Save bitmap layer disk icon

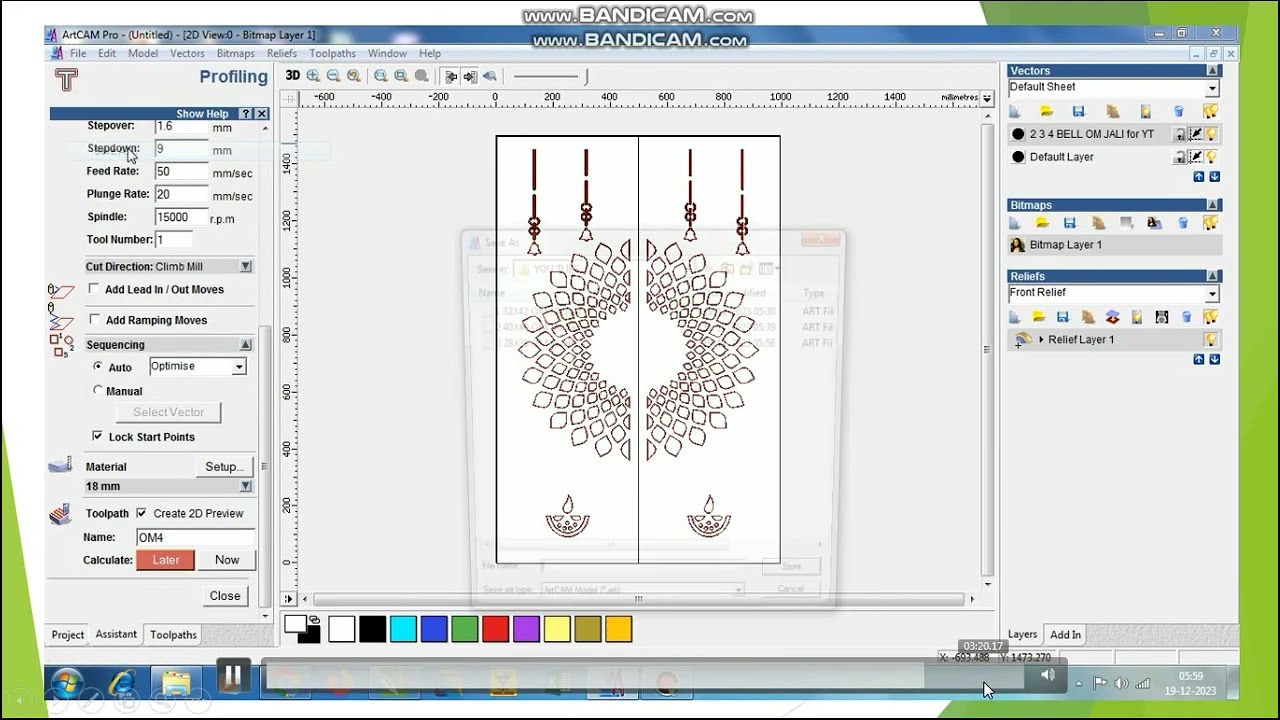1070,223
